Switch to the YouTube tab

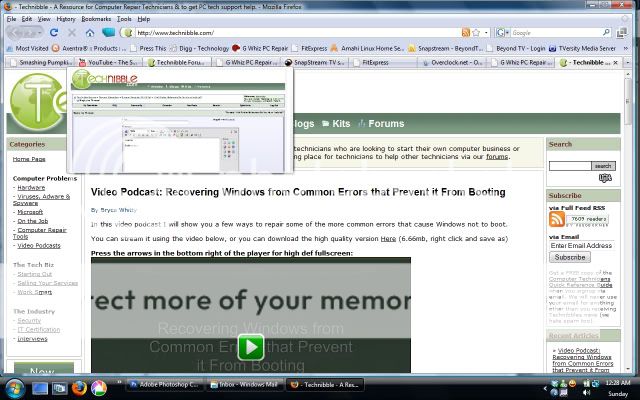coord(109,62)
